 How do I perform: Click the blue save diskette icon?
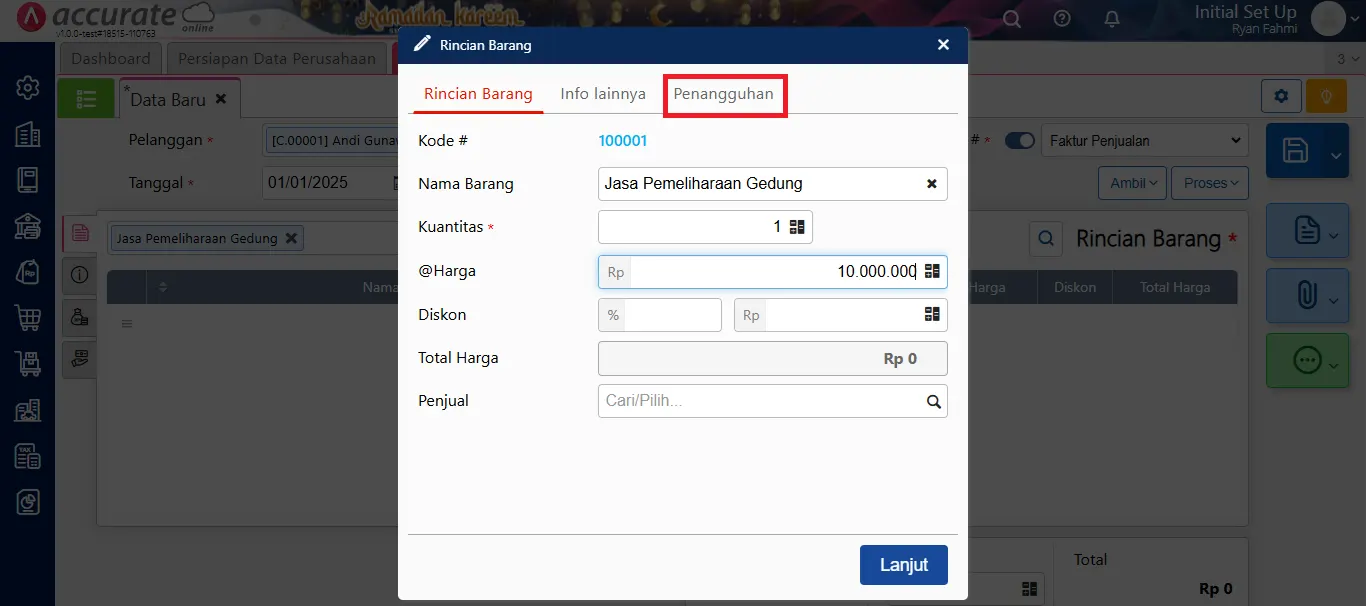point(1296,152)
